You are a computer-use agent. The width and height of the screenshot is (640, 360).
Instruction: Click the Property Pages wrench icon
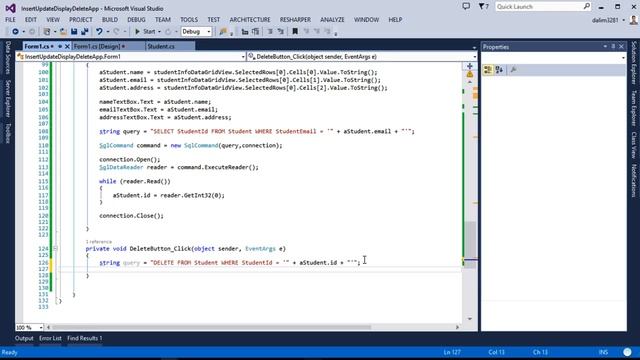(x=513, y=70)
